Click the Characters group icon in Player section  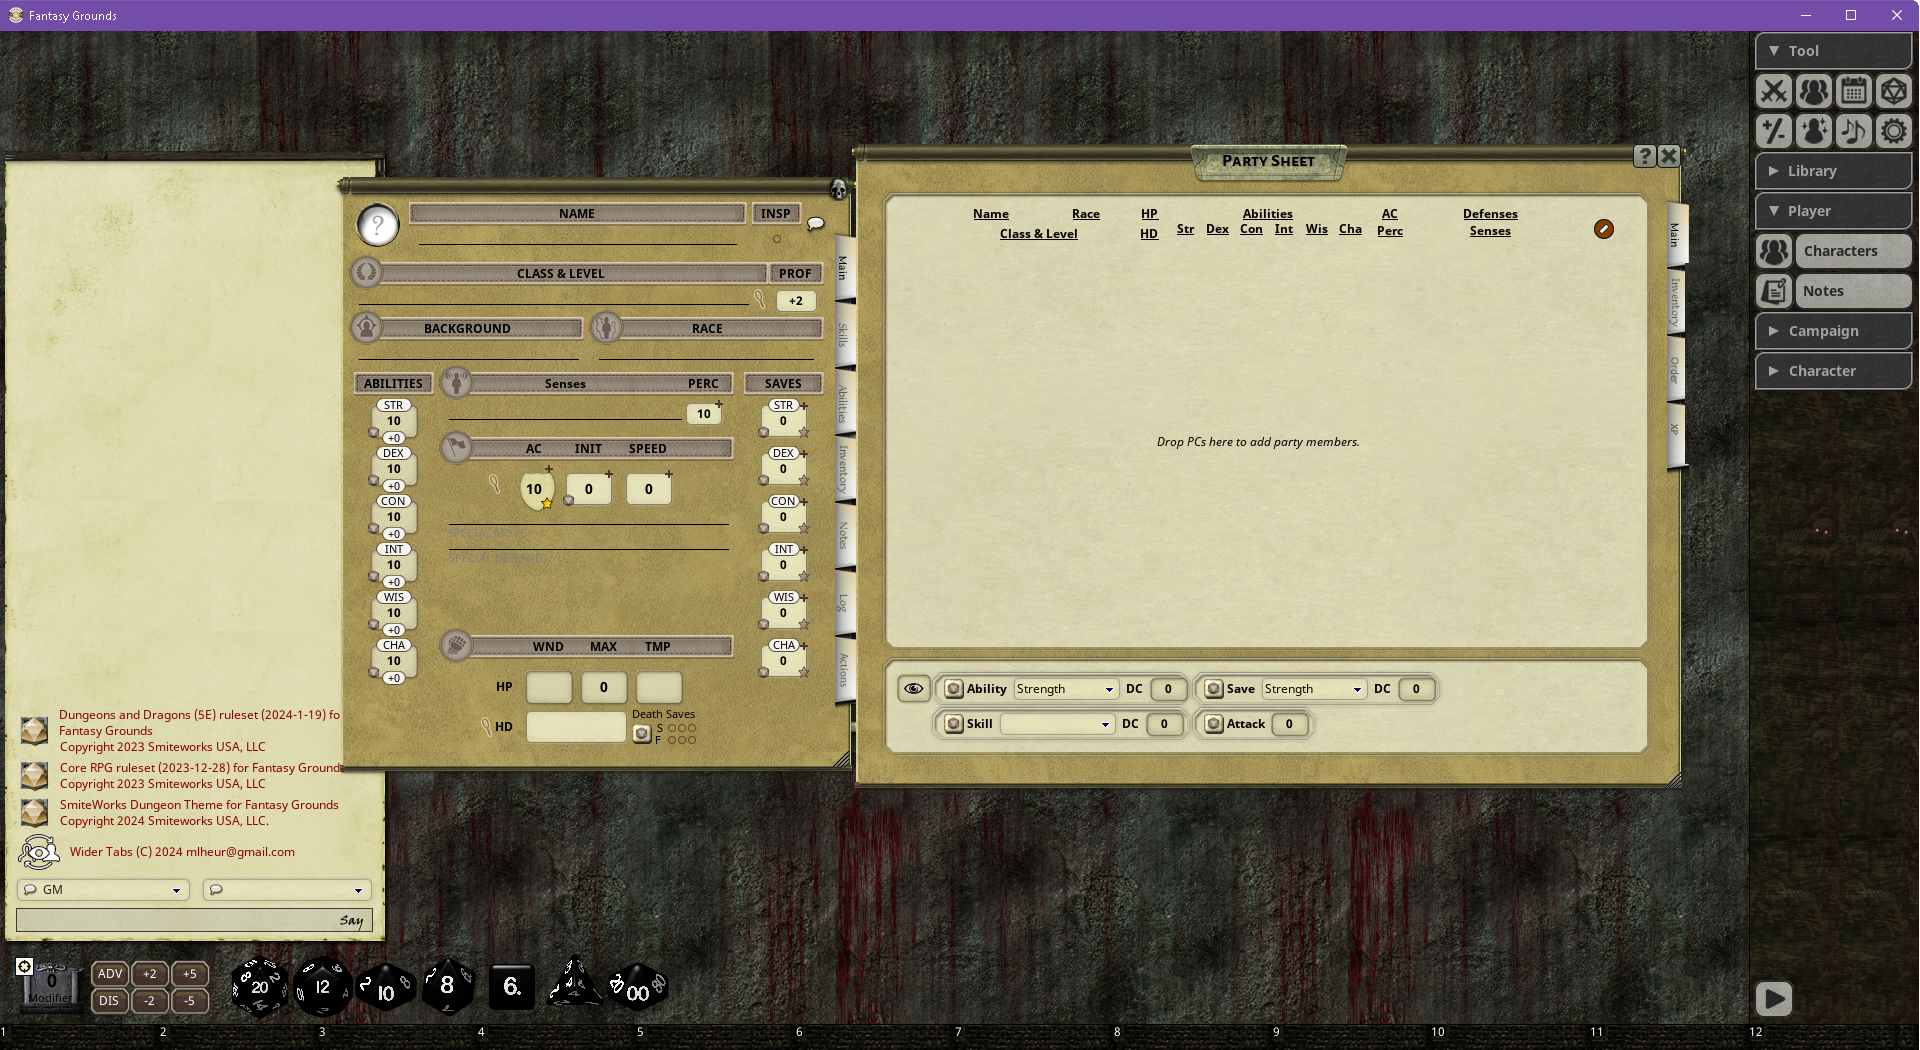(x=1775, y=251)
